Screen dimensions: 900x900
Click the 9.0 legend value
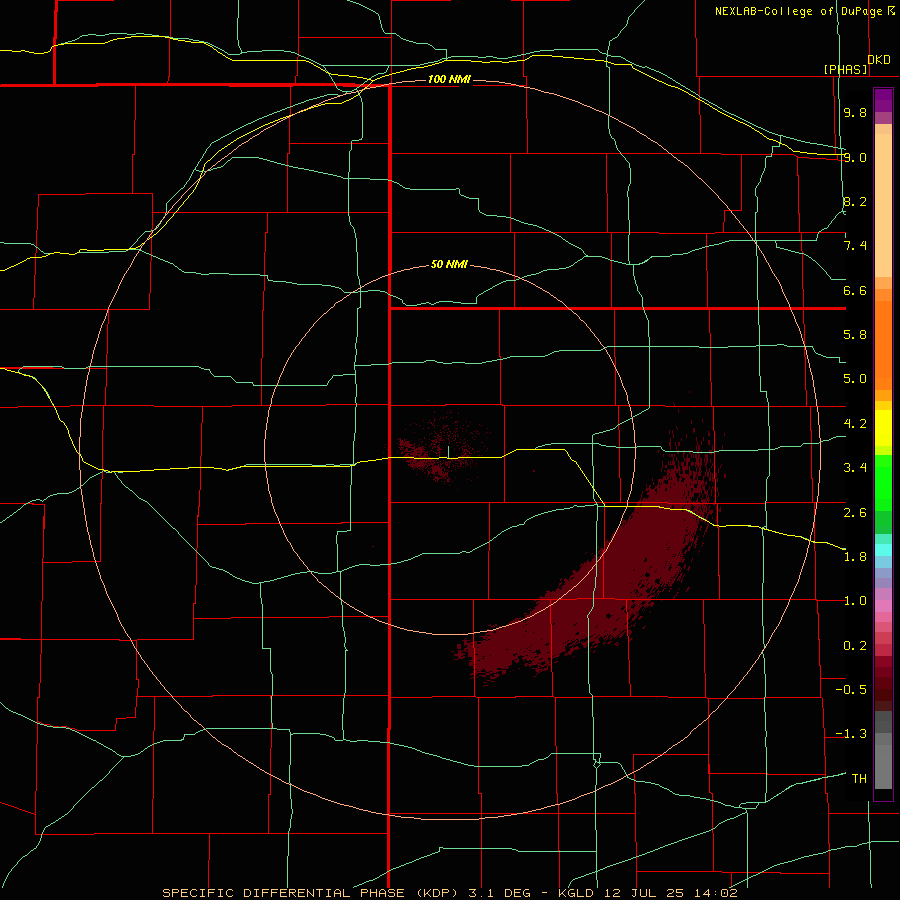point(855,157)
